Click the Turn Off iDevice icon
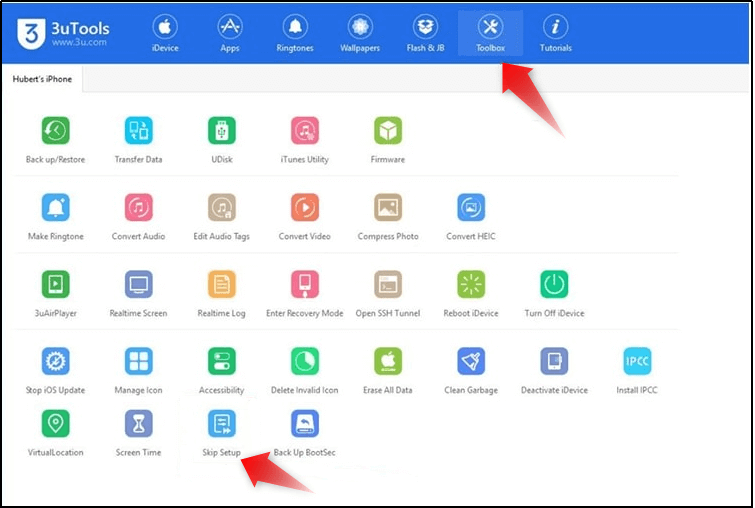This screenshot has height=508, width=755. click(x=554, y=284)
